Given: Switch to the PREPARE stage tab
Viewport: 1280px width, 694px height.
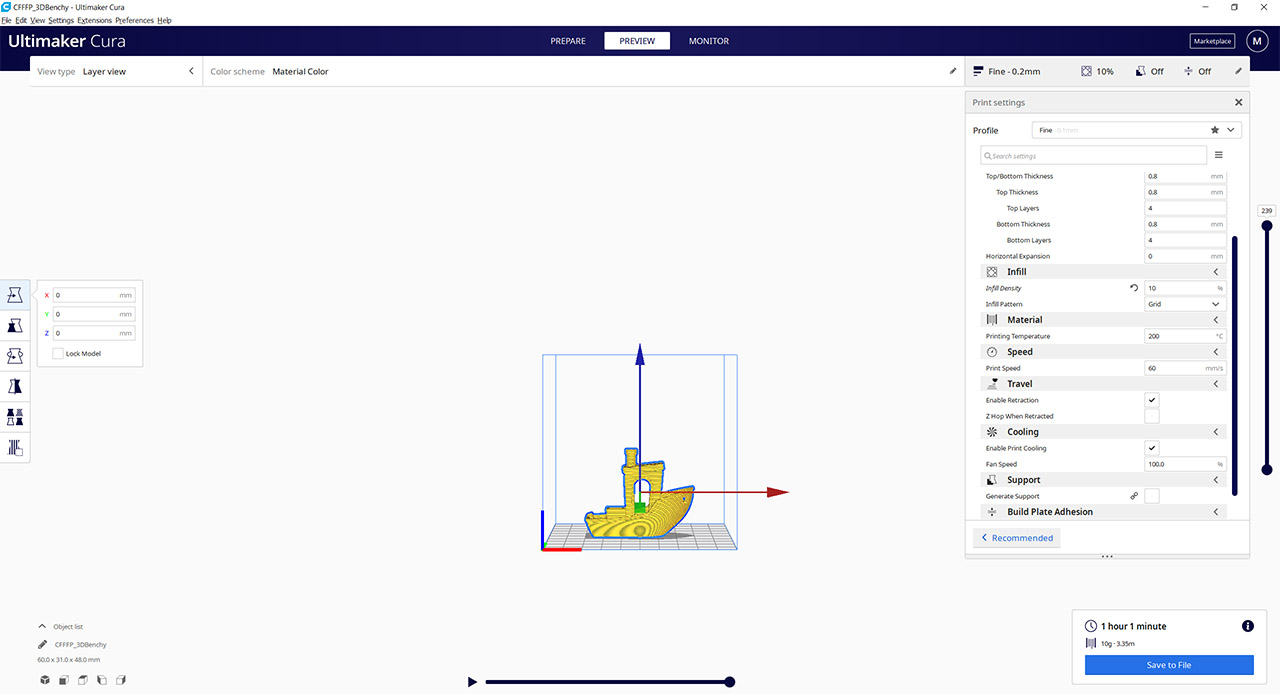Looking at the screenshot, I should (x=567, y=41).
